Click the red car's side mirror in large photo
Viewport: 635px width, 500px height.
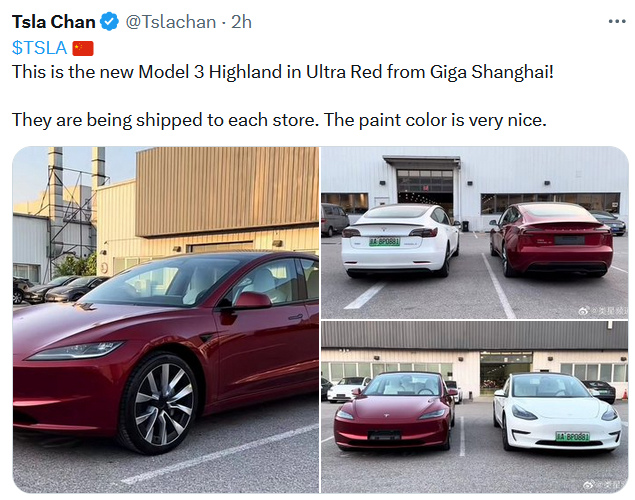250,299
